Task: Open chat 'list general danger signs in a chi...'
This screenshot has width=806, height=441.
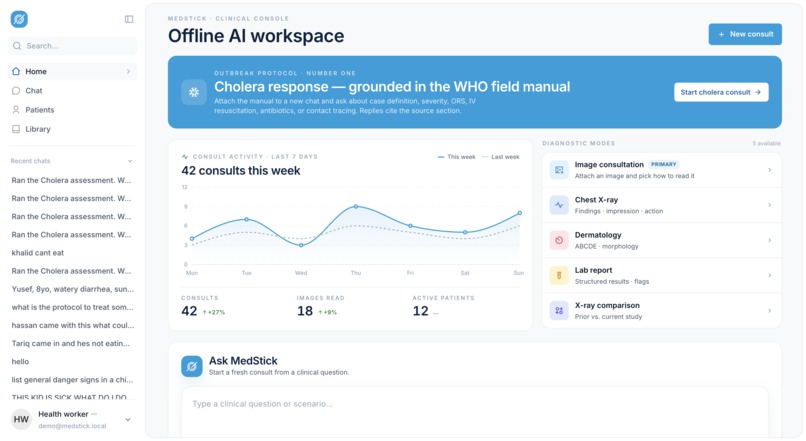Action: tap(72, 380)
